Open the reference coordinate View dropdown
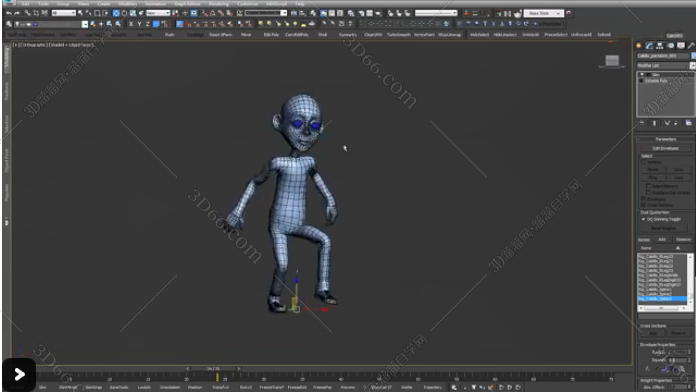 pos(158,13)
